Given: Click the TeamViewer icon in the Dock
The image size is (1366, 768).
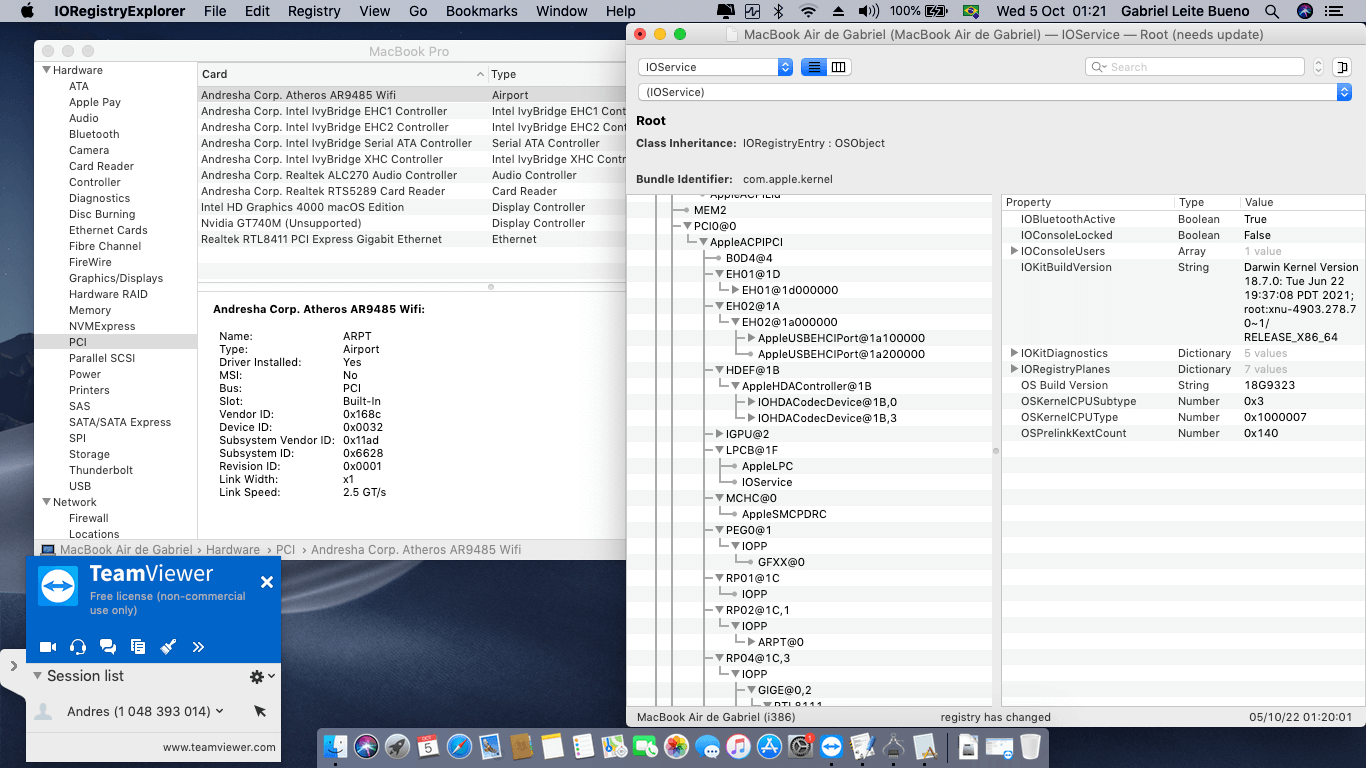Looking at the screenshot, I should [x=831, y=746].
